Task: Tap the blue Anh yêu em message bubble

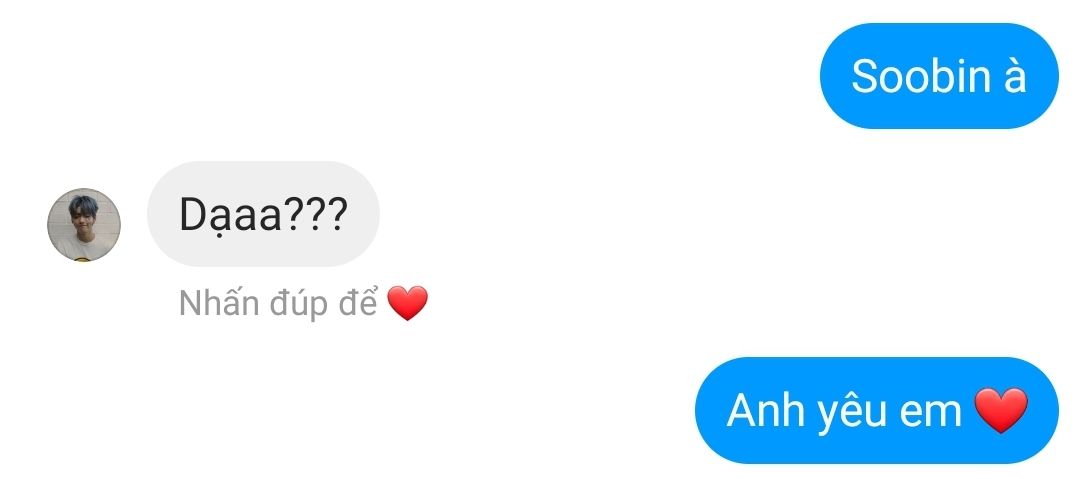Action: pos(877,410)
